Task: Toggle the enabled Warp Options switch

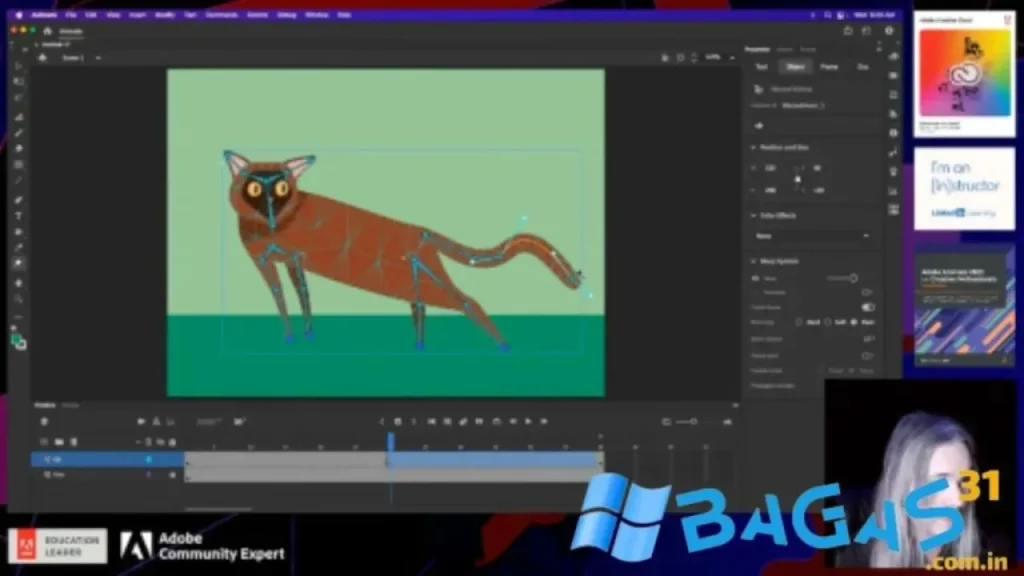Action: point(867,307)
